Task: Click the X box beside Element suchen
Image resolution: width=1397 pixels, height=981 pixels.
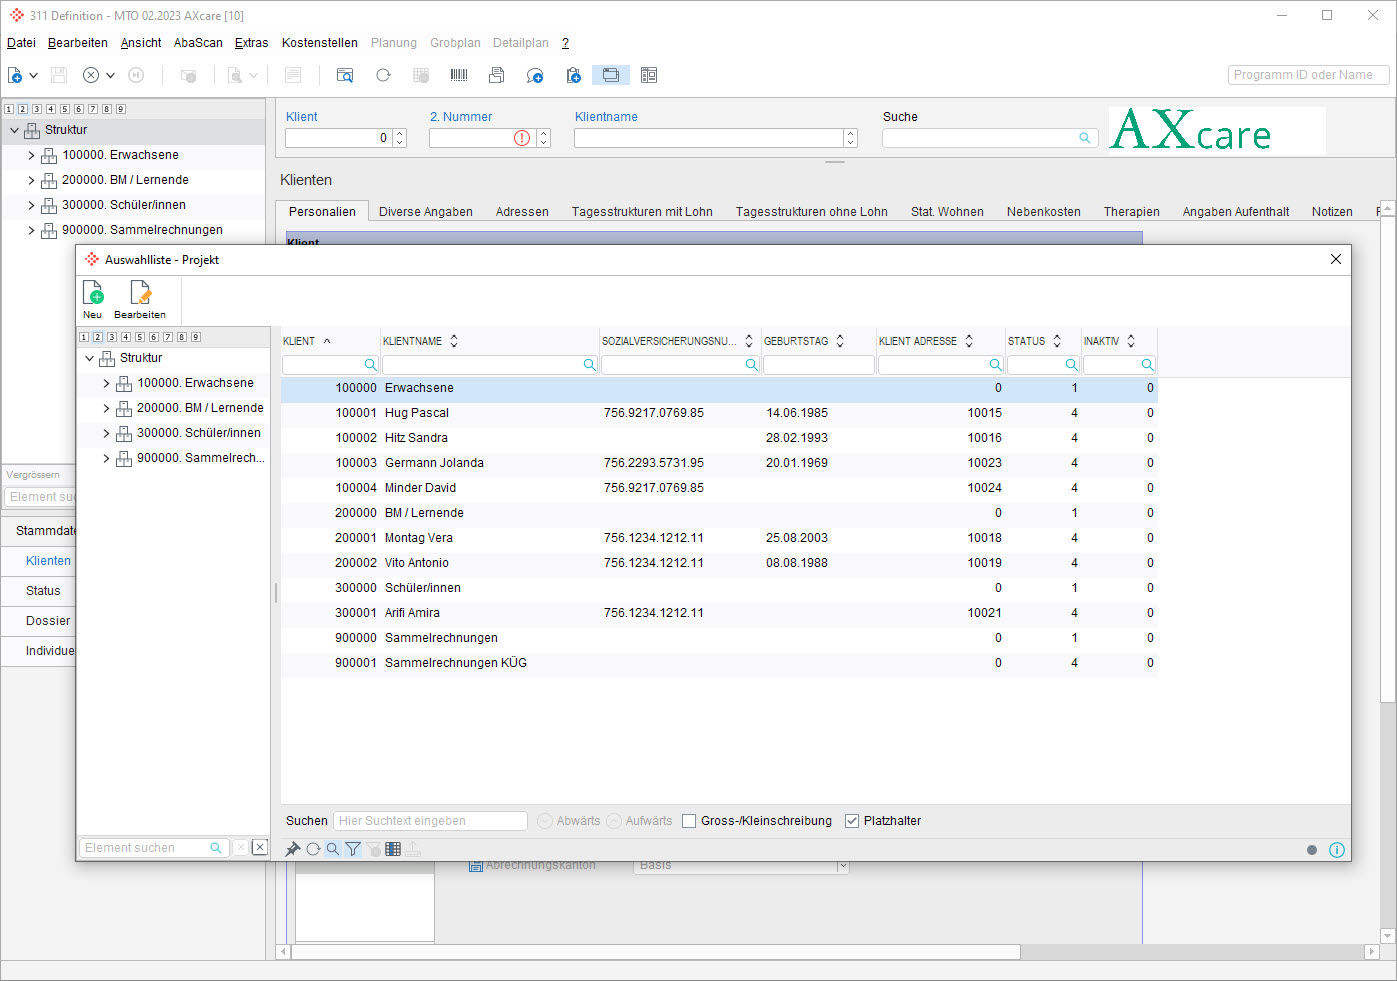Action: 259,847
